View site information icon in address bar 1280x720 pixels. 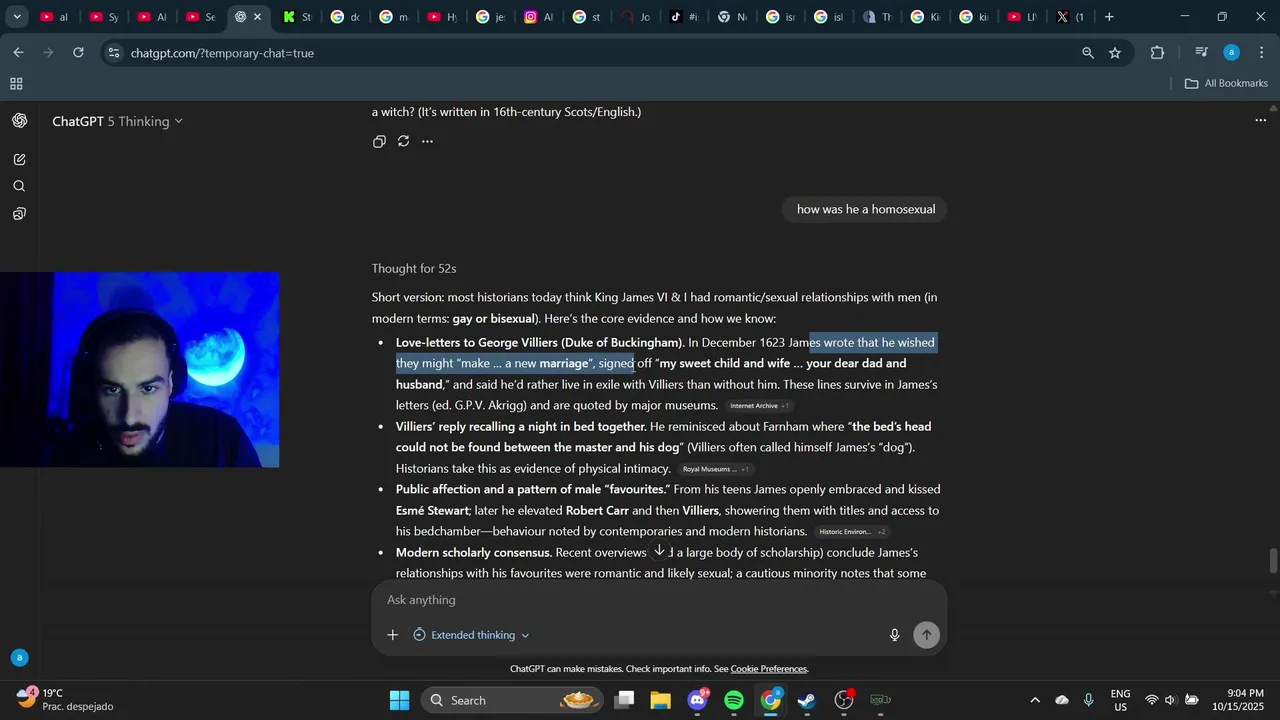pyautogui.click(x=115, y=53)
